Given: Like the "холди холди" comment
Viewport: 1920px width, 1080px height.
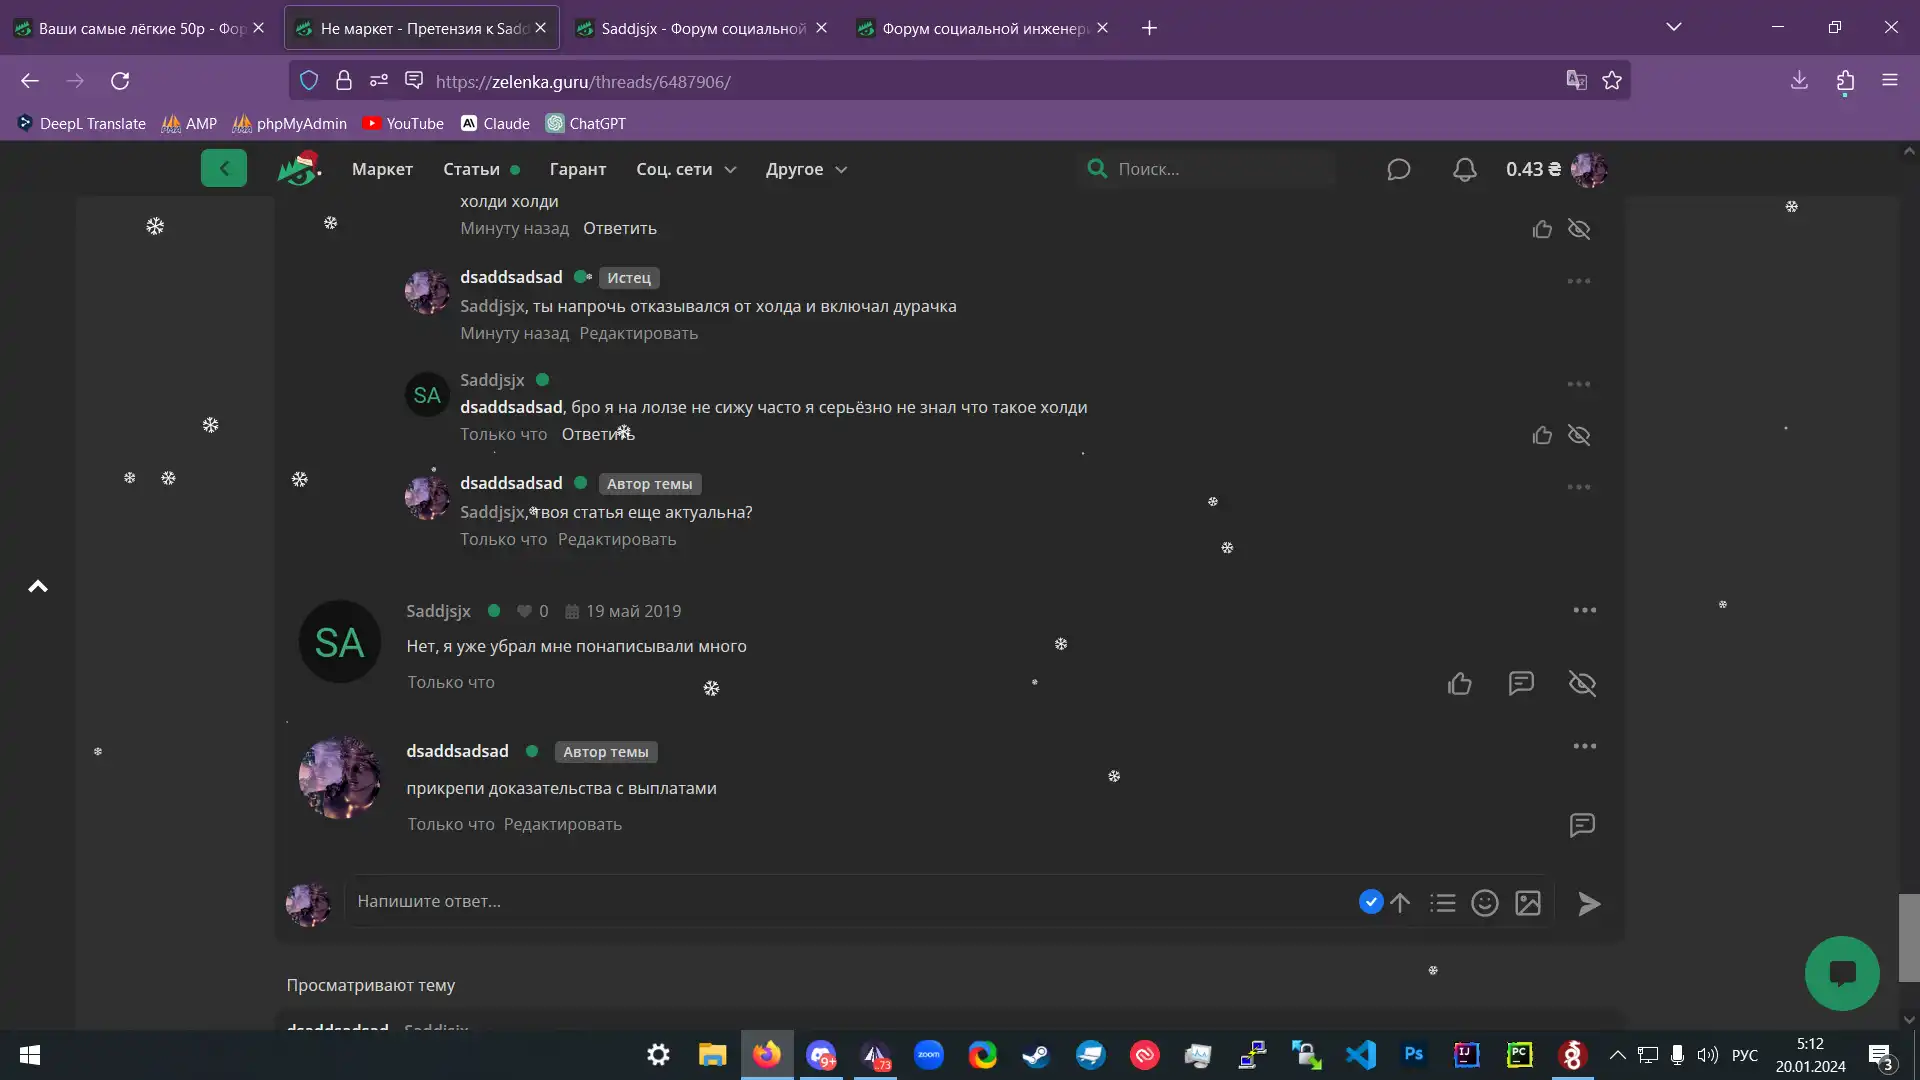Looking at the screenshot, I should 1542,229.
